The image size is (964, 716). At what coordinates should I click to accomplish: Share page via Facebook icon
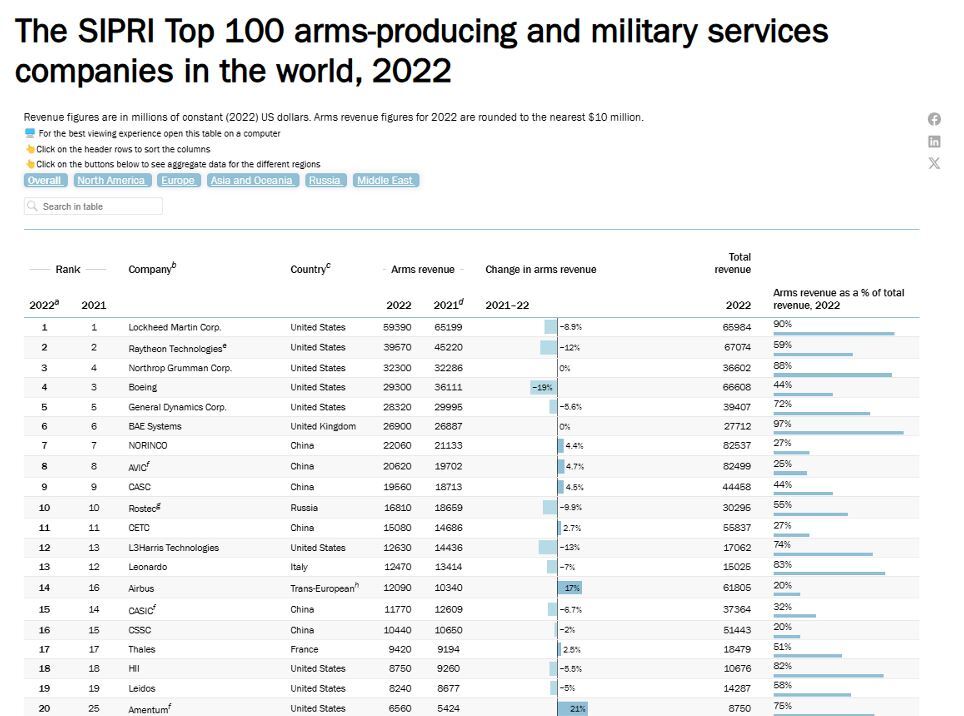tap(934, 119)
